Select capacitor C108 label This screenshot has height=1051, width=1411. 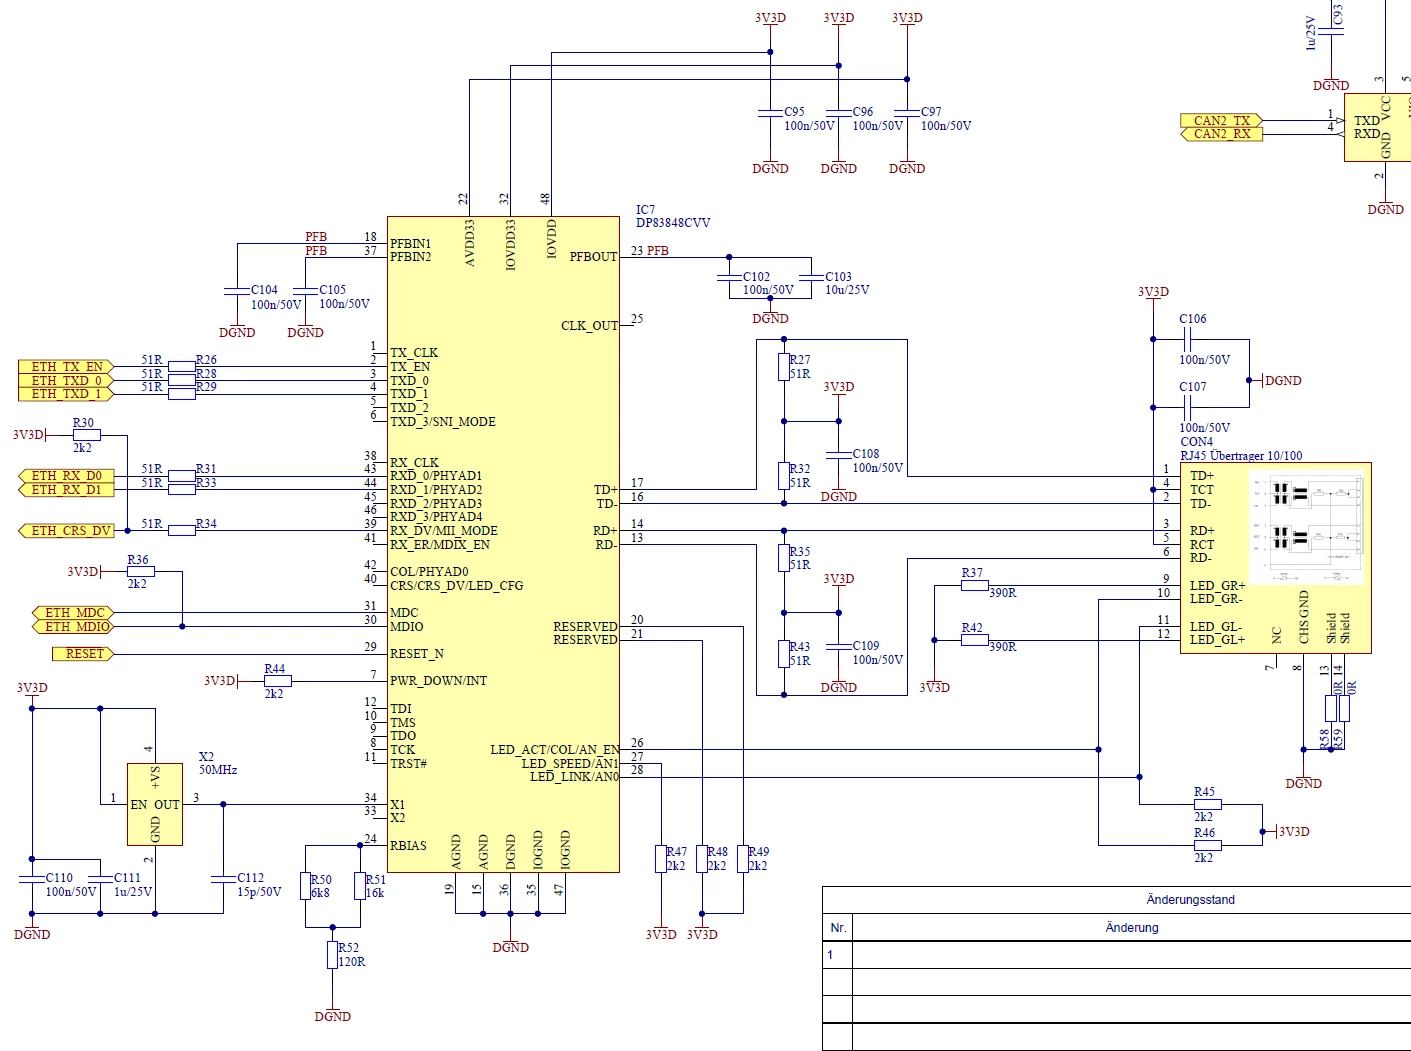pyautogui.click(x=866, y=454)
